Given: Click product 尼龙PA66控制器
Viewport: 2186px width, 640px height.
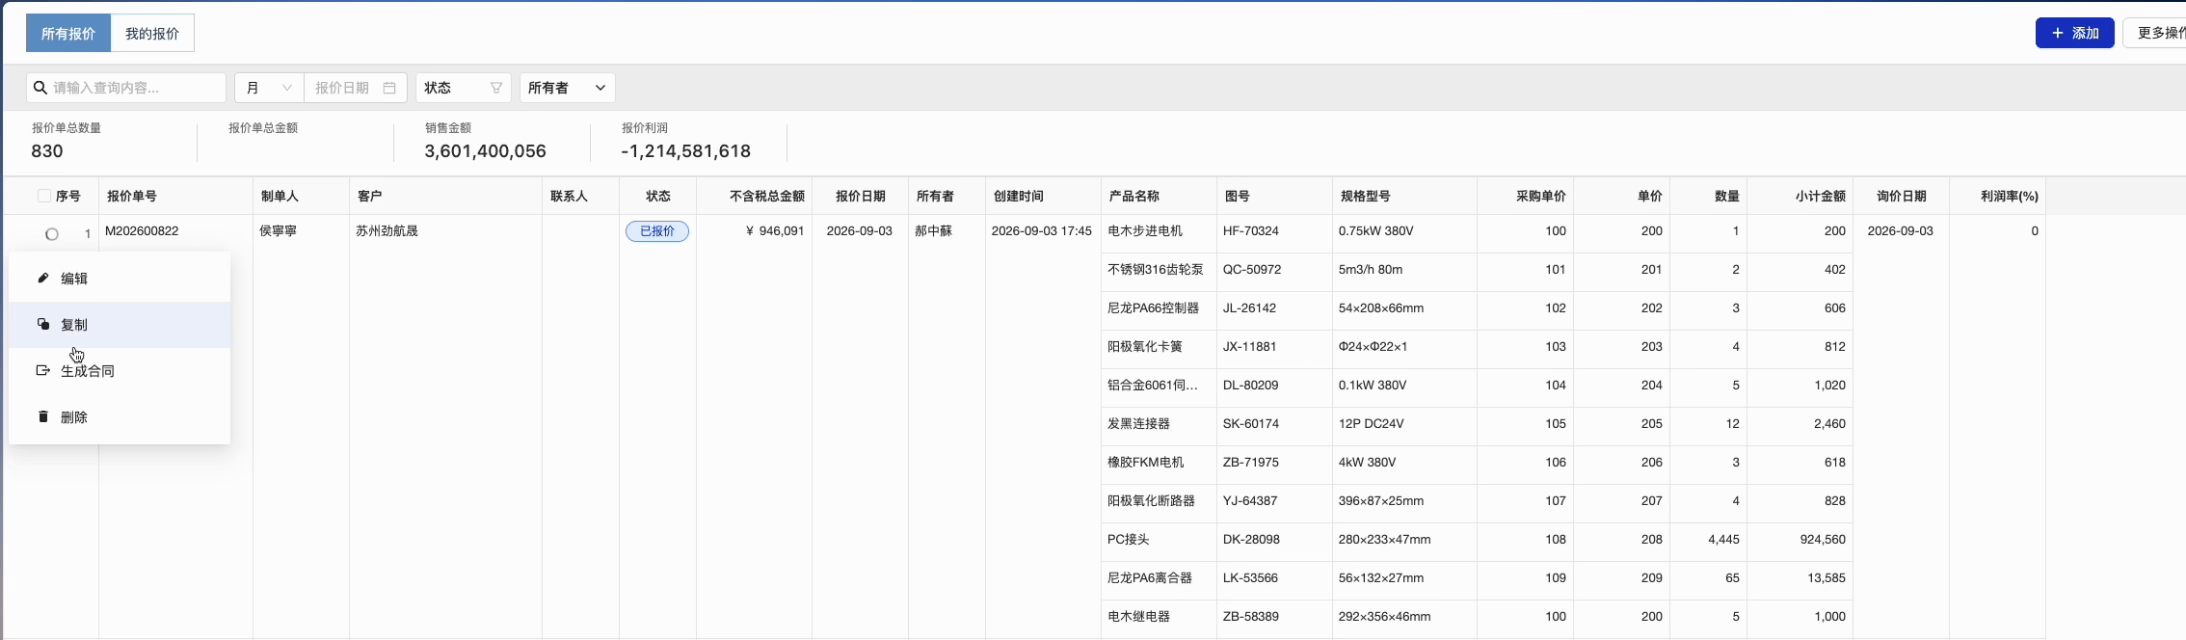Looking at the screenshot, I should click(x=1153, y=308).
